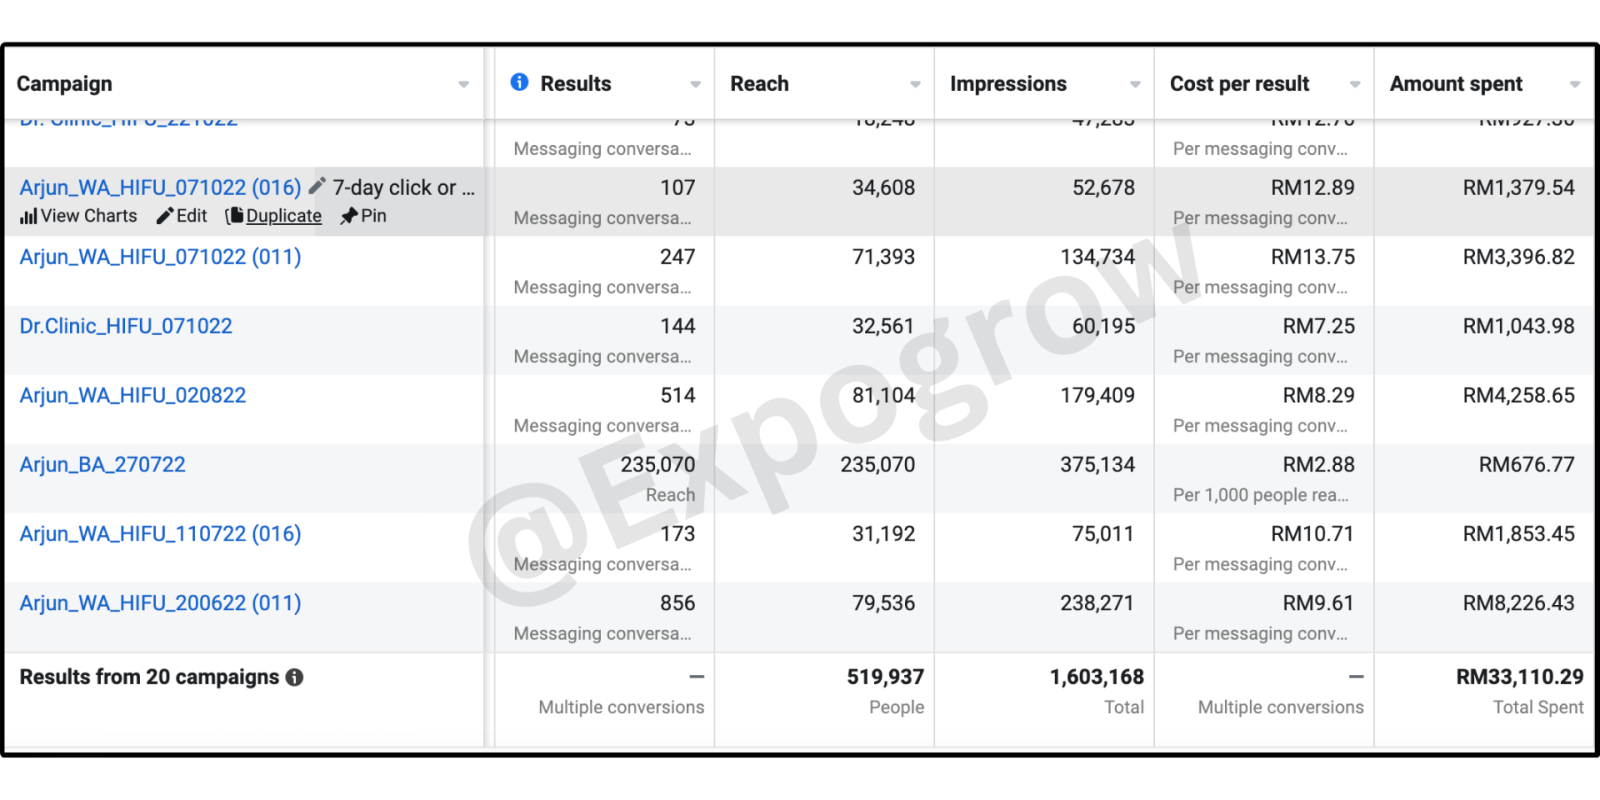Click info icon beside Results from 20 campaigns
This screenshot has width=1600, height=800.
294,678
